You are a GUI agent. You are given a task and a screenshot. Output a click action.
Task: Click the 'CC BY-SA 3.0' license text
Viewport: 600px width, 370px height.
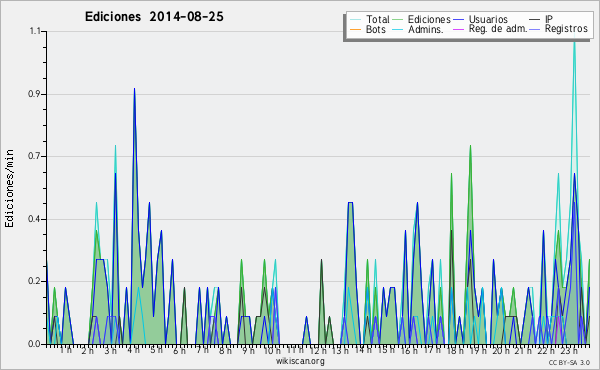(569, 362)
